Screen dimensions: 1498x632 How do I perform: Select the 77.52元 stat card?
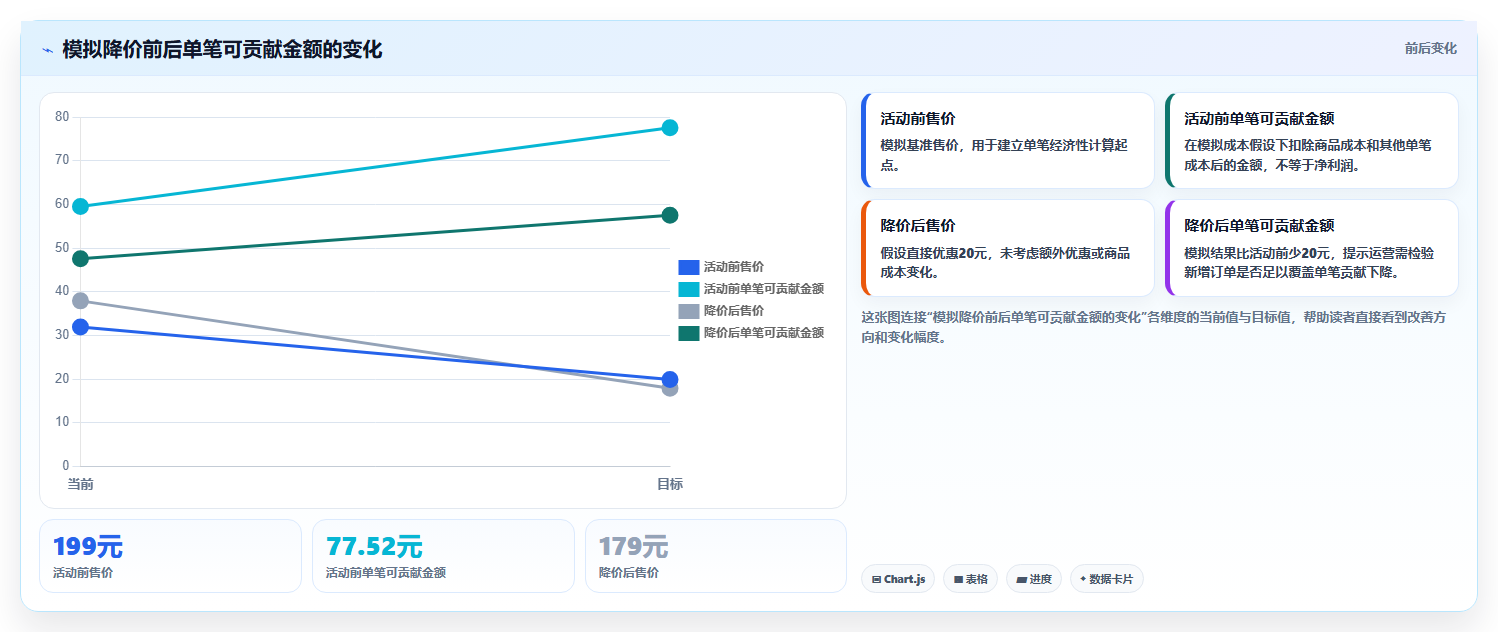click(x=443, y=556)
